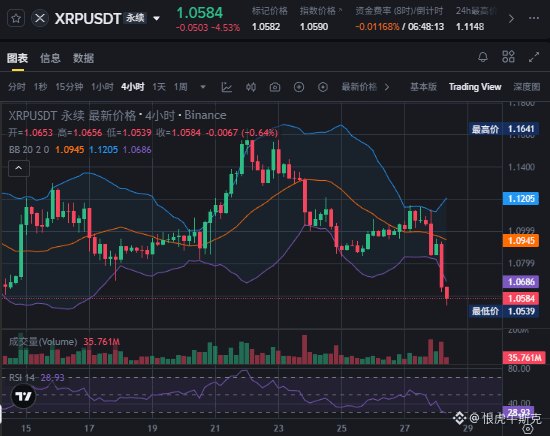The width and height of the screenshot is (550, 436).
Task: Switch to Trading View chart mode
Action: [475, 87]
